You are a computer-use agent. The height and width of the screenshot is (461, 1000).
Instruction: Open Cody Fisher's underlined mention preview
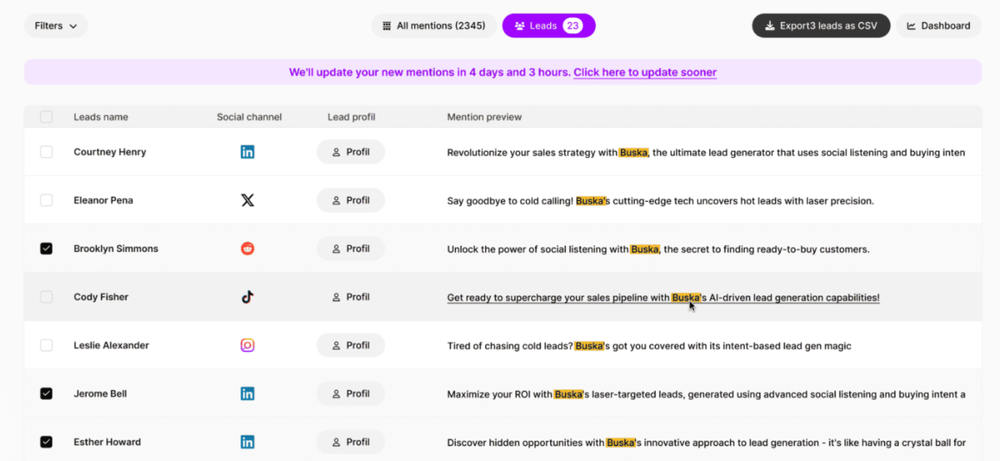coord(663,297)
